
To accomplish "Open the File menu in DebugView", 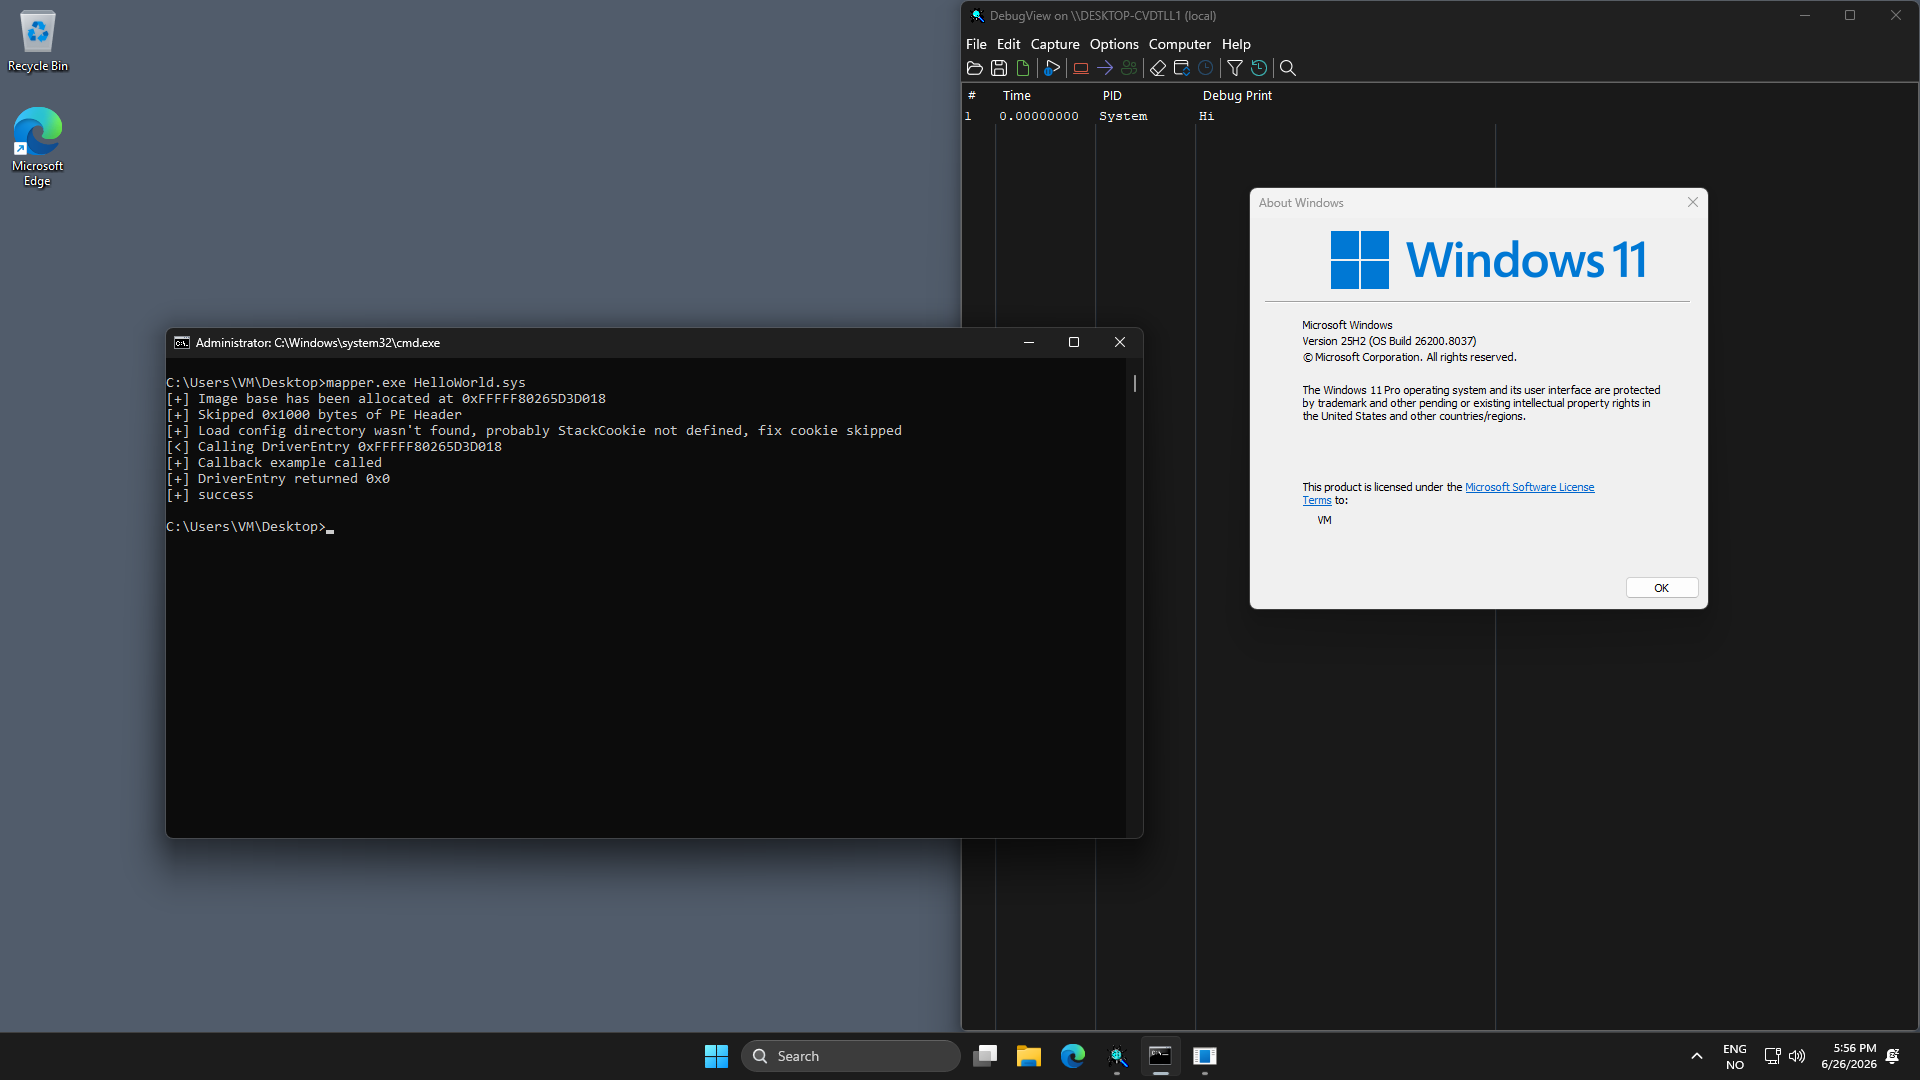I will tap(976, 44).
